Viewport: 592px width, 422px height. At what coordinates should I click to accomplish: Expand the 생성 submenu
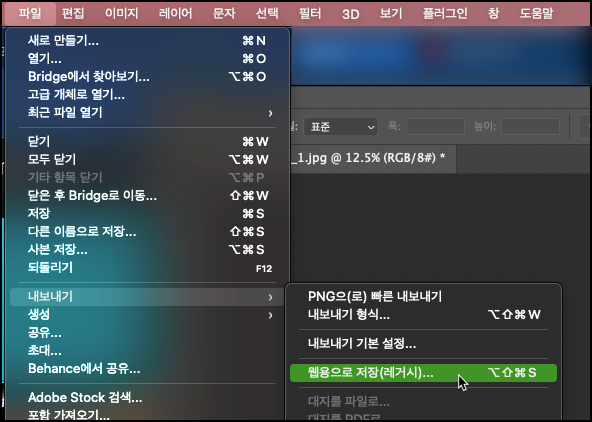pos(147,314)
